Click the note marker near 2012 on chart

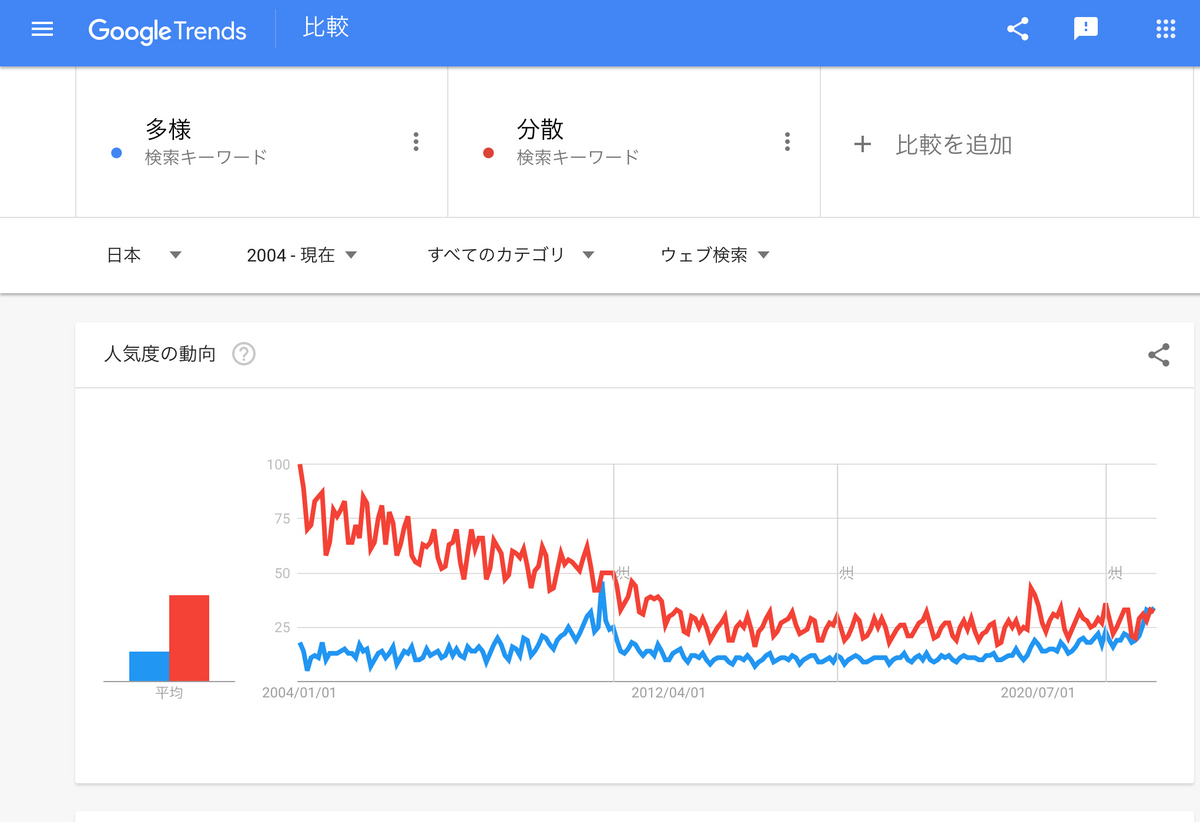pos(623,572)
